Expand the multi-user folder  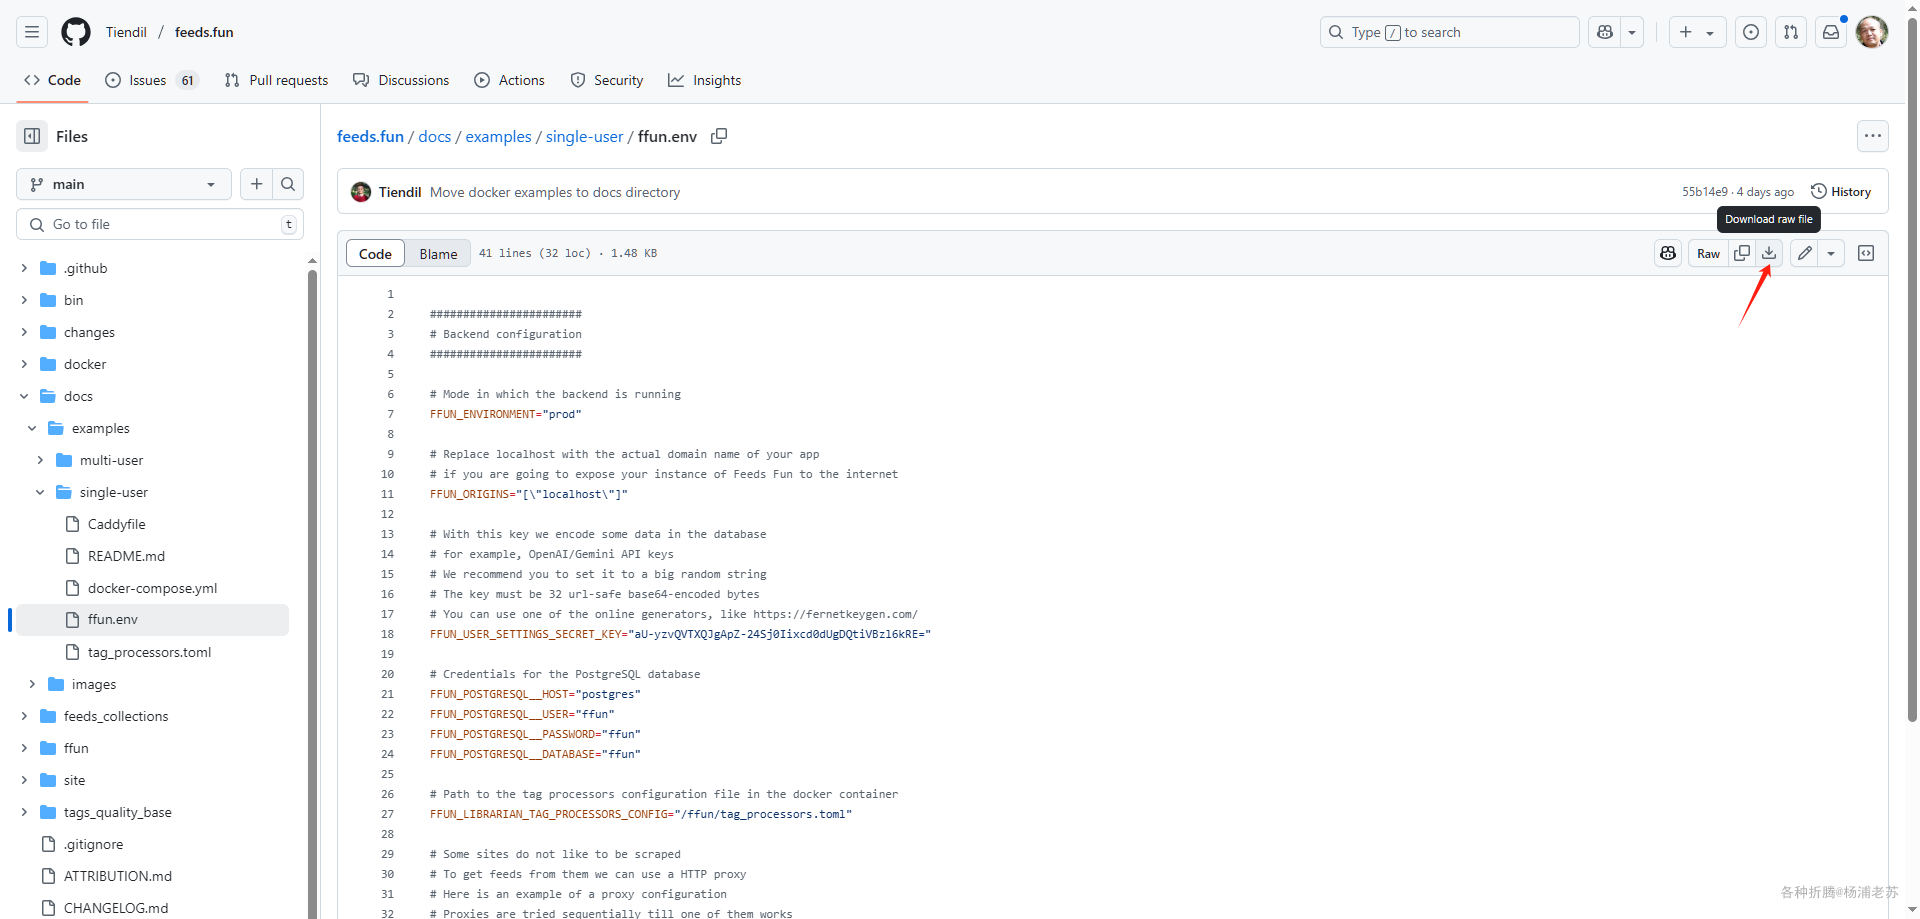(40, 460)
